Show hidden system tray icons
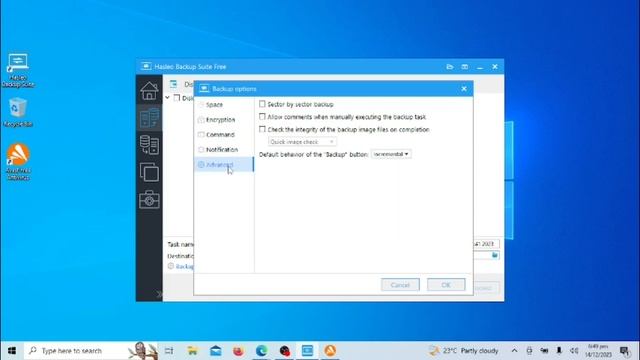Image resolution: width=640 pixels, height=360 pixels. tap(514, 351)
